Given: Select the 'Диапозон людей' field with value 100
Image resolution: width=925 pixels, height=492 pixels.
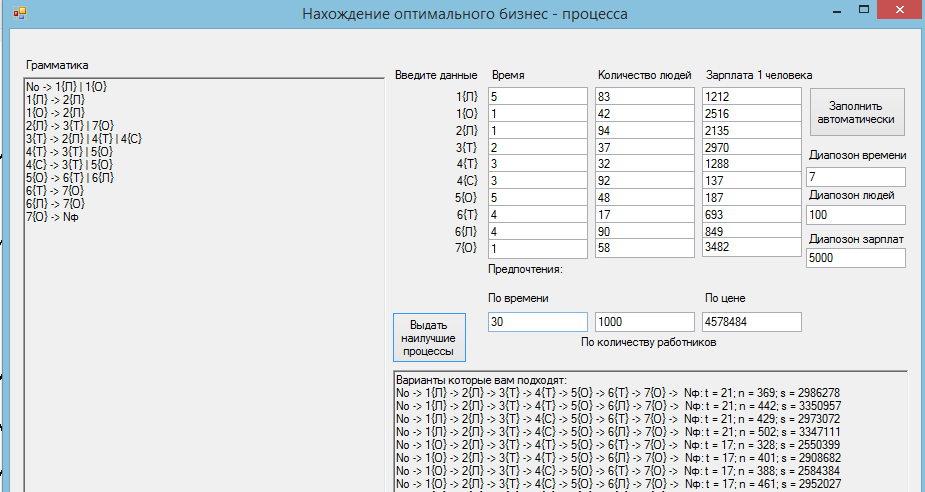Looking at the screenshot, I should (x=855, y=215).
